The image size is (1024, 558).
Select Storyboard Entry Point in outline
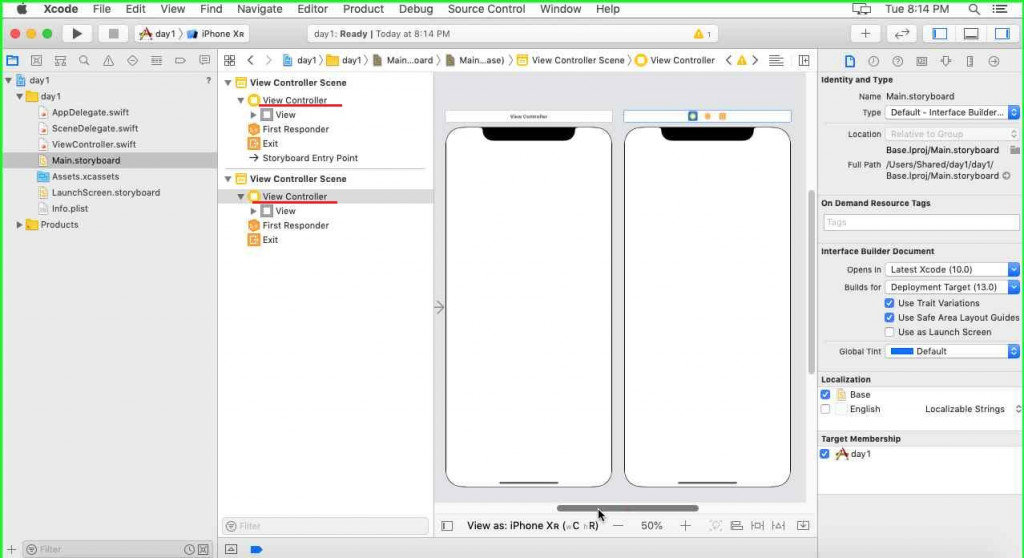click(x=310, y=158)
